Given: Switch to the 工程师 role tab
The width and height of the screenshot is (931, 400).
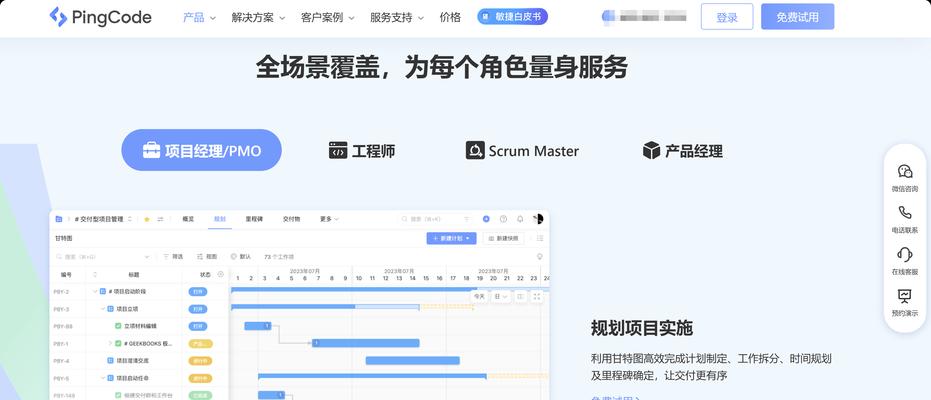Looking at the screenshot, I should point(362,150).
